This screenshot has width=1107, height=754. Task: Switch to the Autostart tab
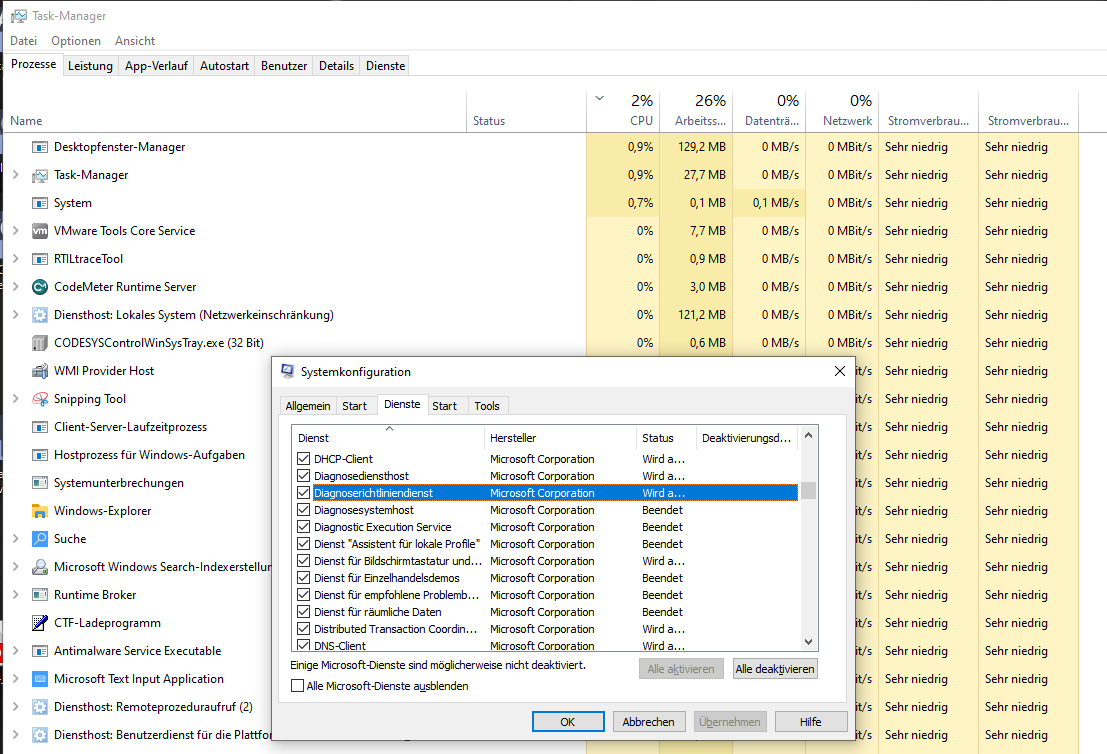coord(225,66)
